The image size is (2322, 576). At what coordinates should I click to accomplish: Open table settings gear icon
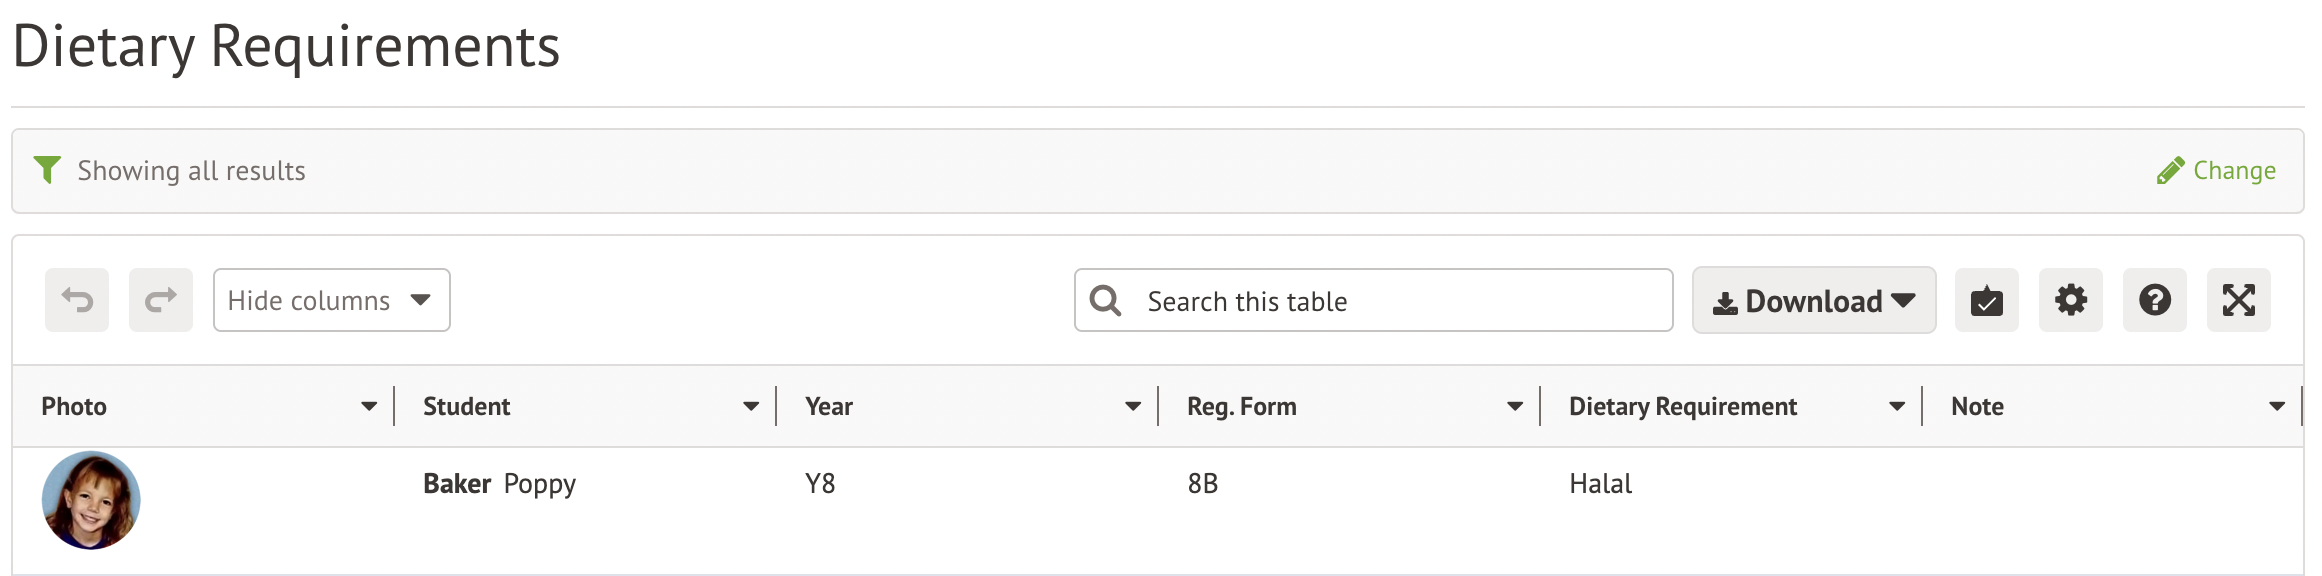2070,300
